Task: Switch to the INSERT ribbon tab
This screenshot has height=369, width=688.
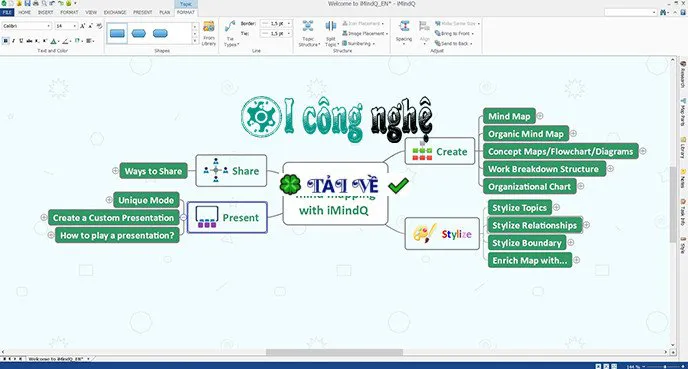Action: click(x=45, y=12)
